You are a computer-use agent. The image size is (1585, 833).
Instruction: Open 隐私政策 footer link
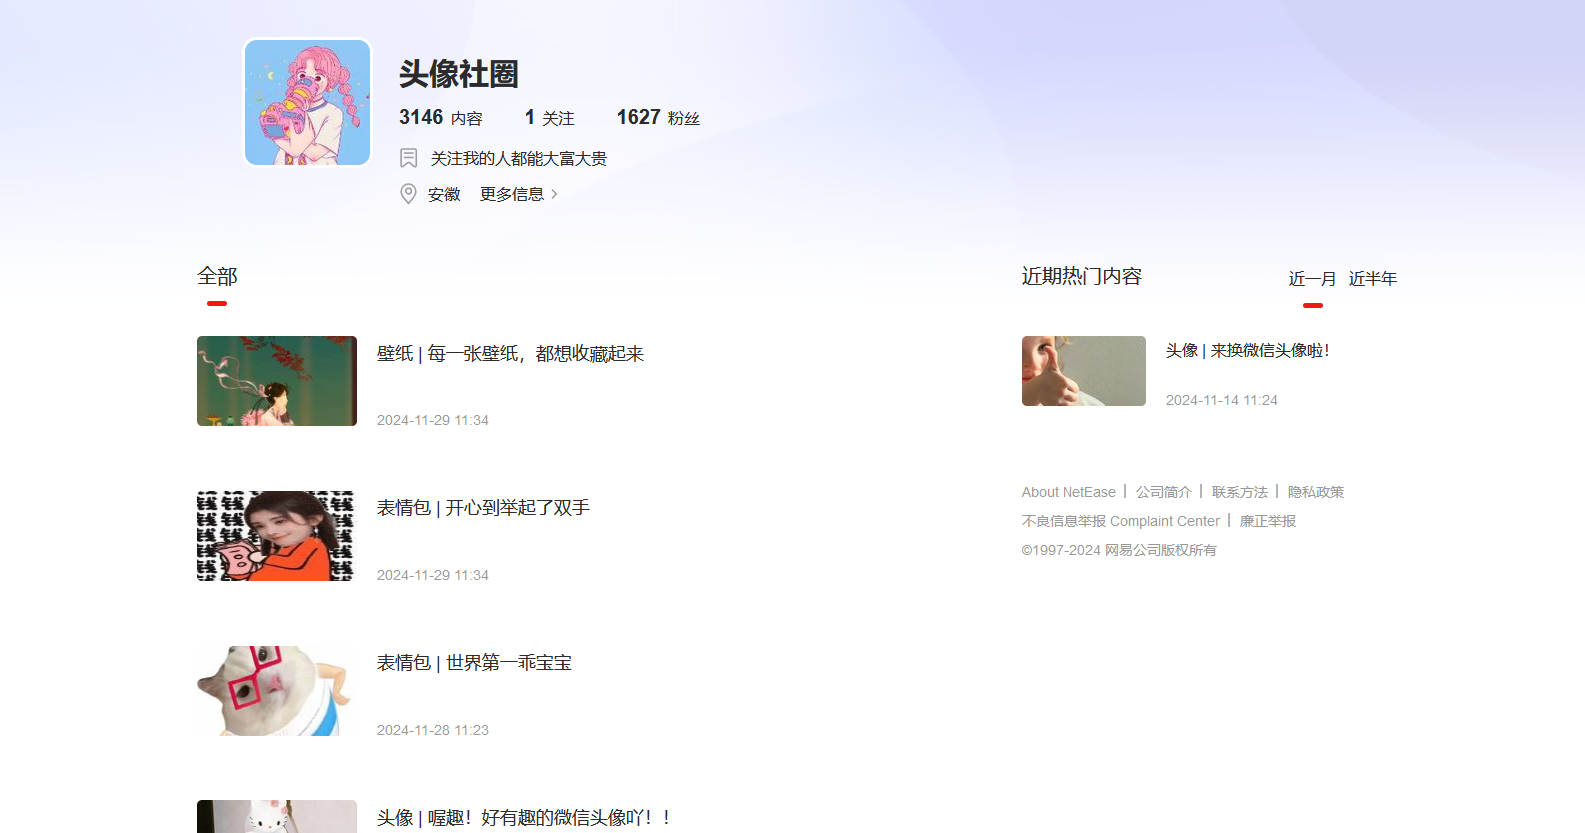1315,492
